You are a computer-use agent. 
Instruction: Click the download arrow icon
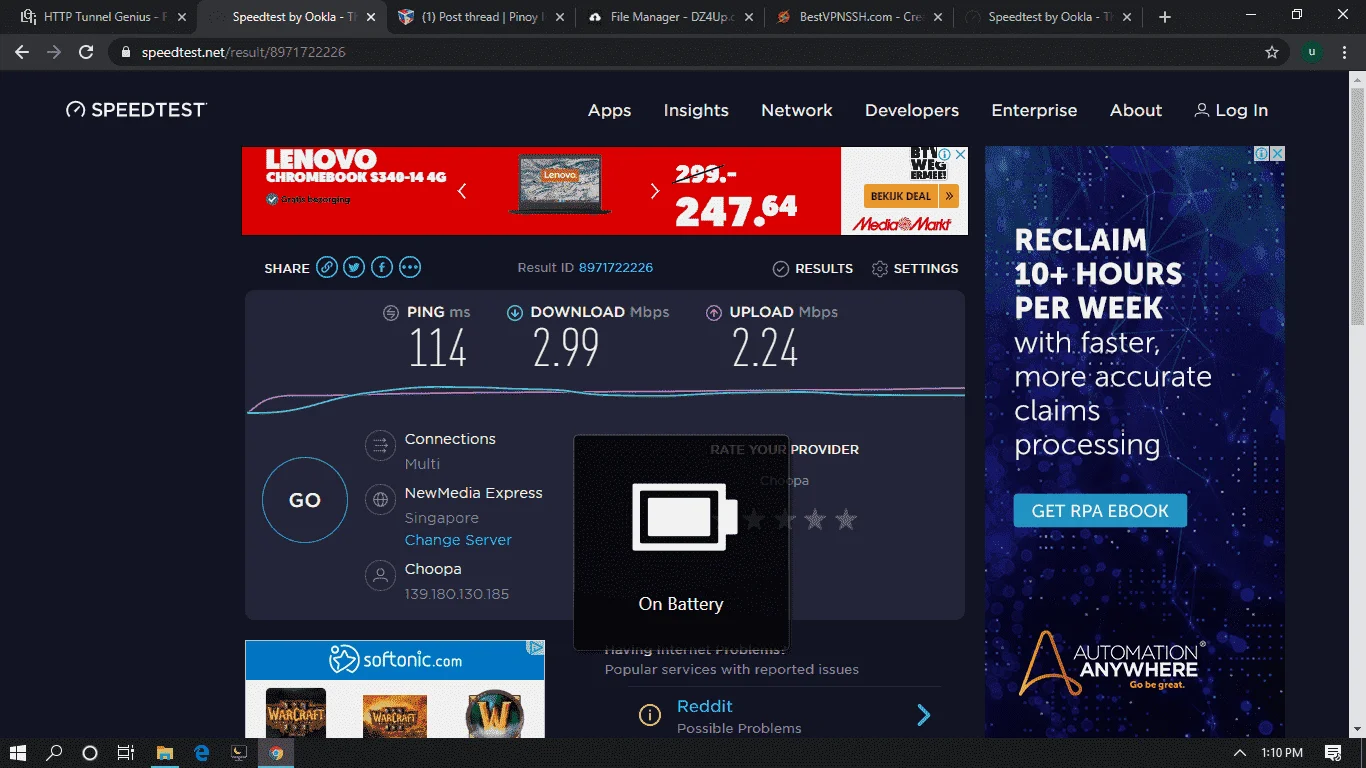pos(515,313)
